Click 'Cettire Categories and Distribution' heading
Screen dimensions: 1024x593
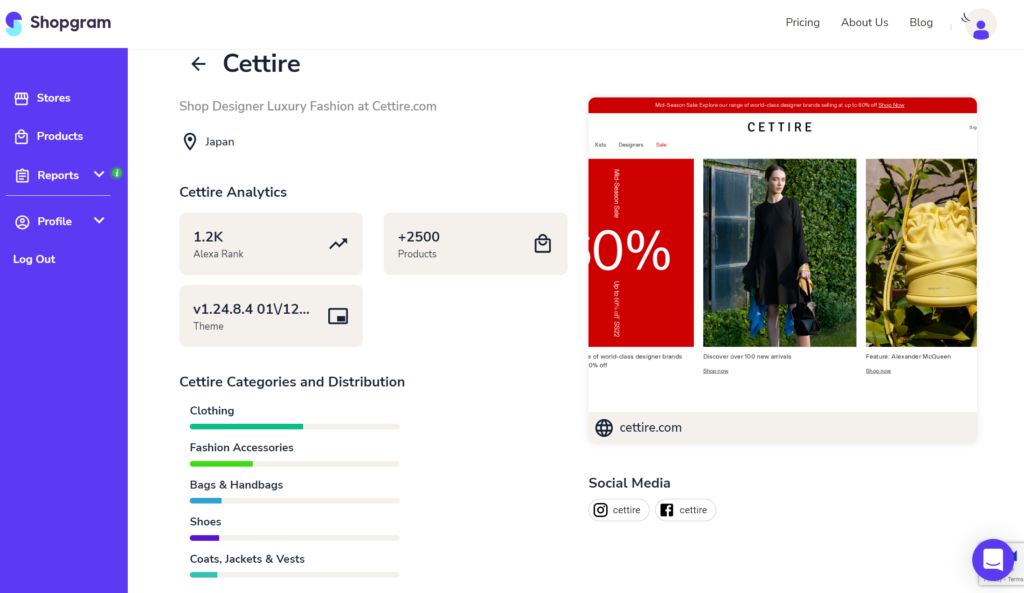(x=292, y=382)
